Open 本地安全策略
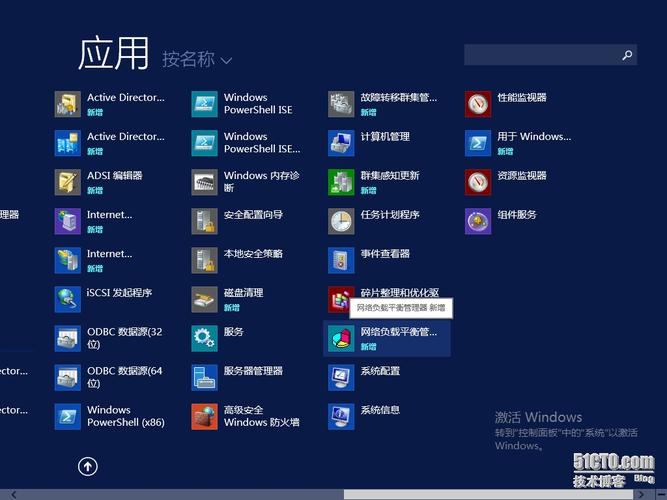Image resolution: width=667 pixels, height=500 pixels. pyautogui.click(x=237, y=260)
